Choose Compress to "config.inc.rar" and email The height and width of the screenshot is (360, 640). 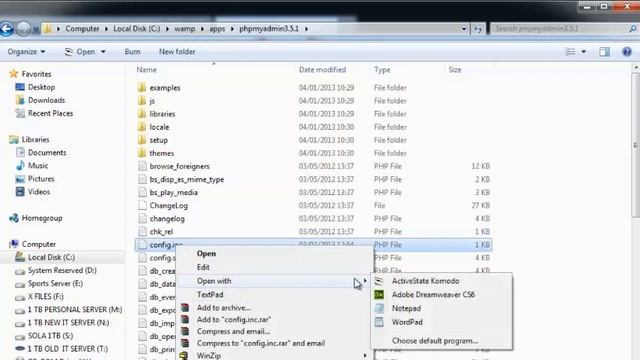point(261,343)
